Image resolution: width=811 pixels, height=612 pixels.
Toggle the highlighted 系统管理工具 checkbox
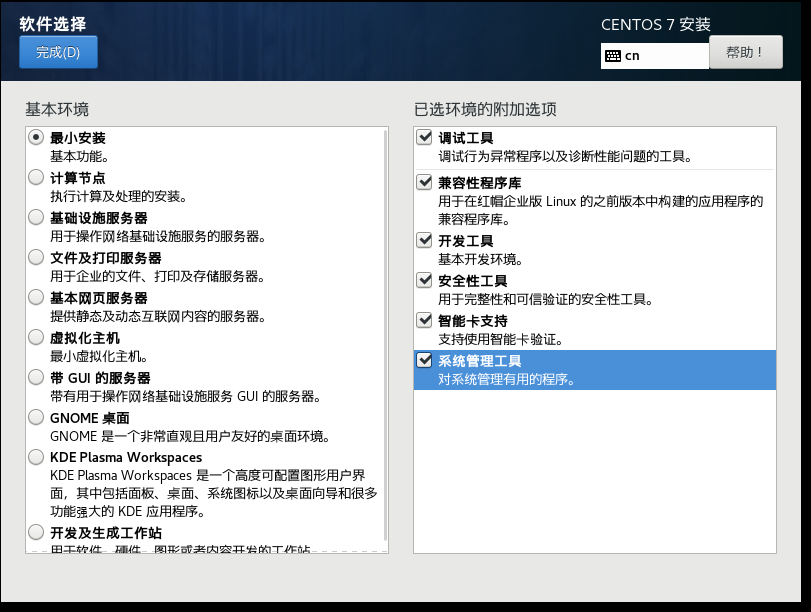424,360
